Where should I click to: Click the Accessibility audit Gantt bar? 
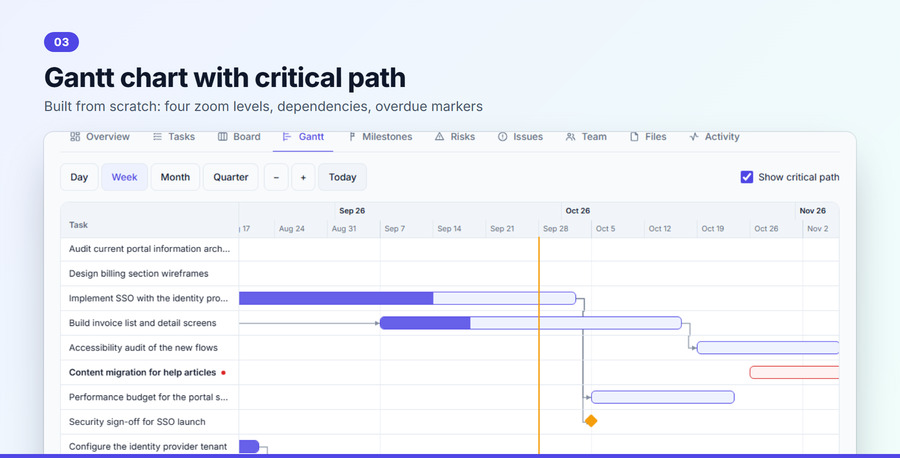coord(768,347)
